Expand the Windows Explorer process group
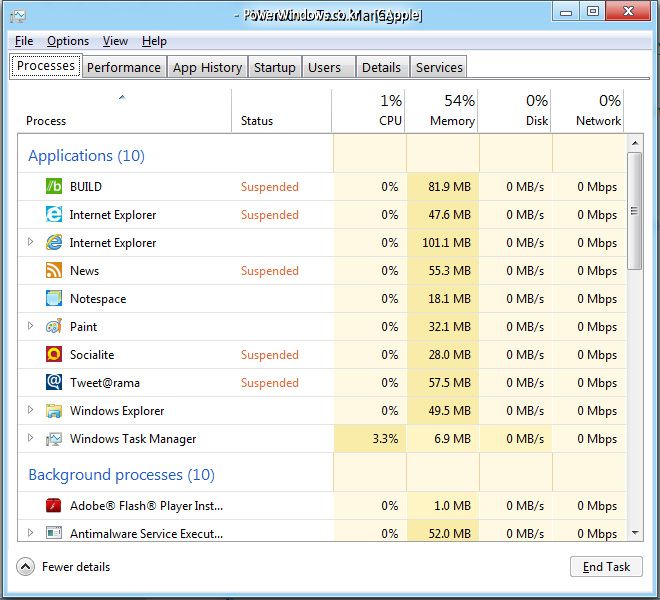 (x=30, y=410)
